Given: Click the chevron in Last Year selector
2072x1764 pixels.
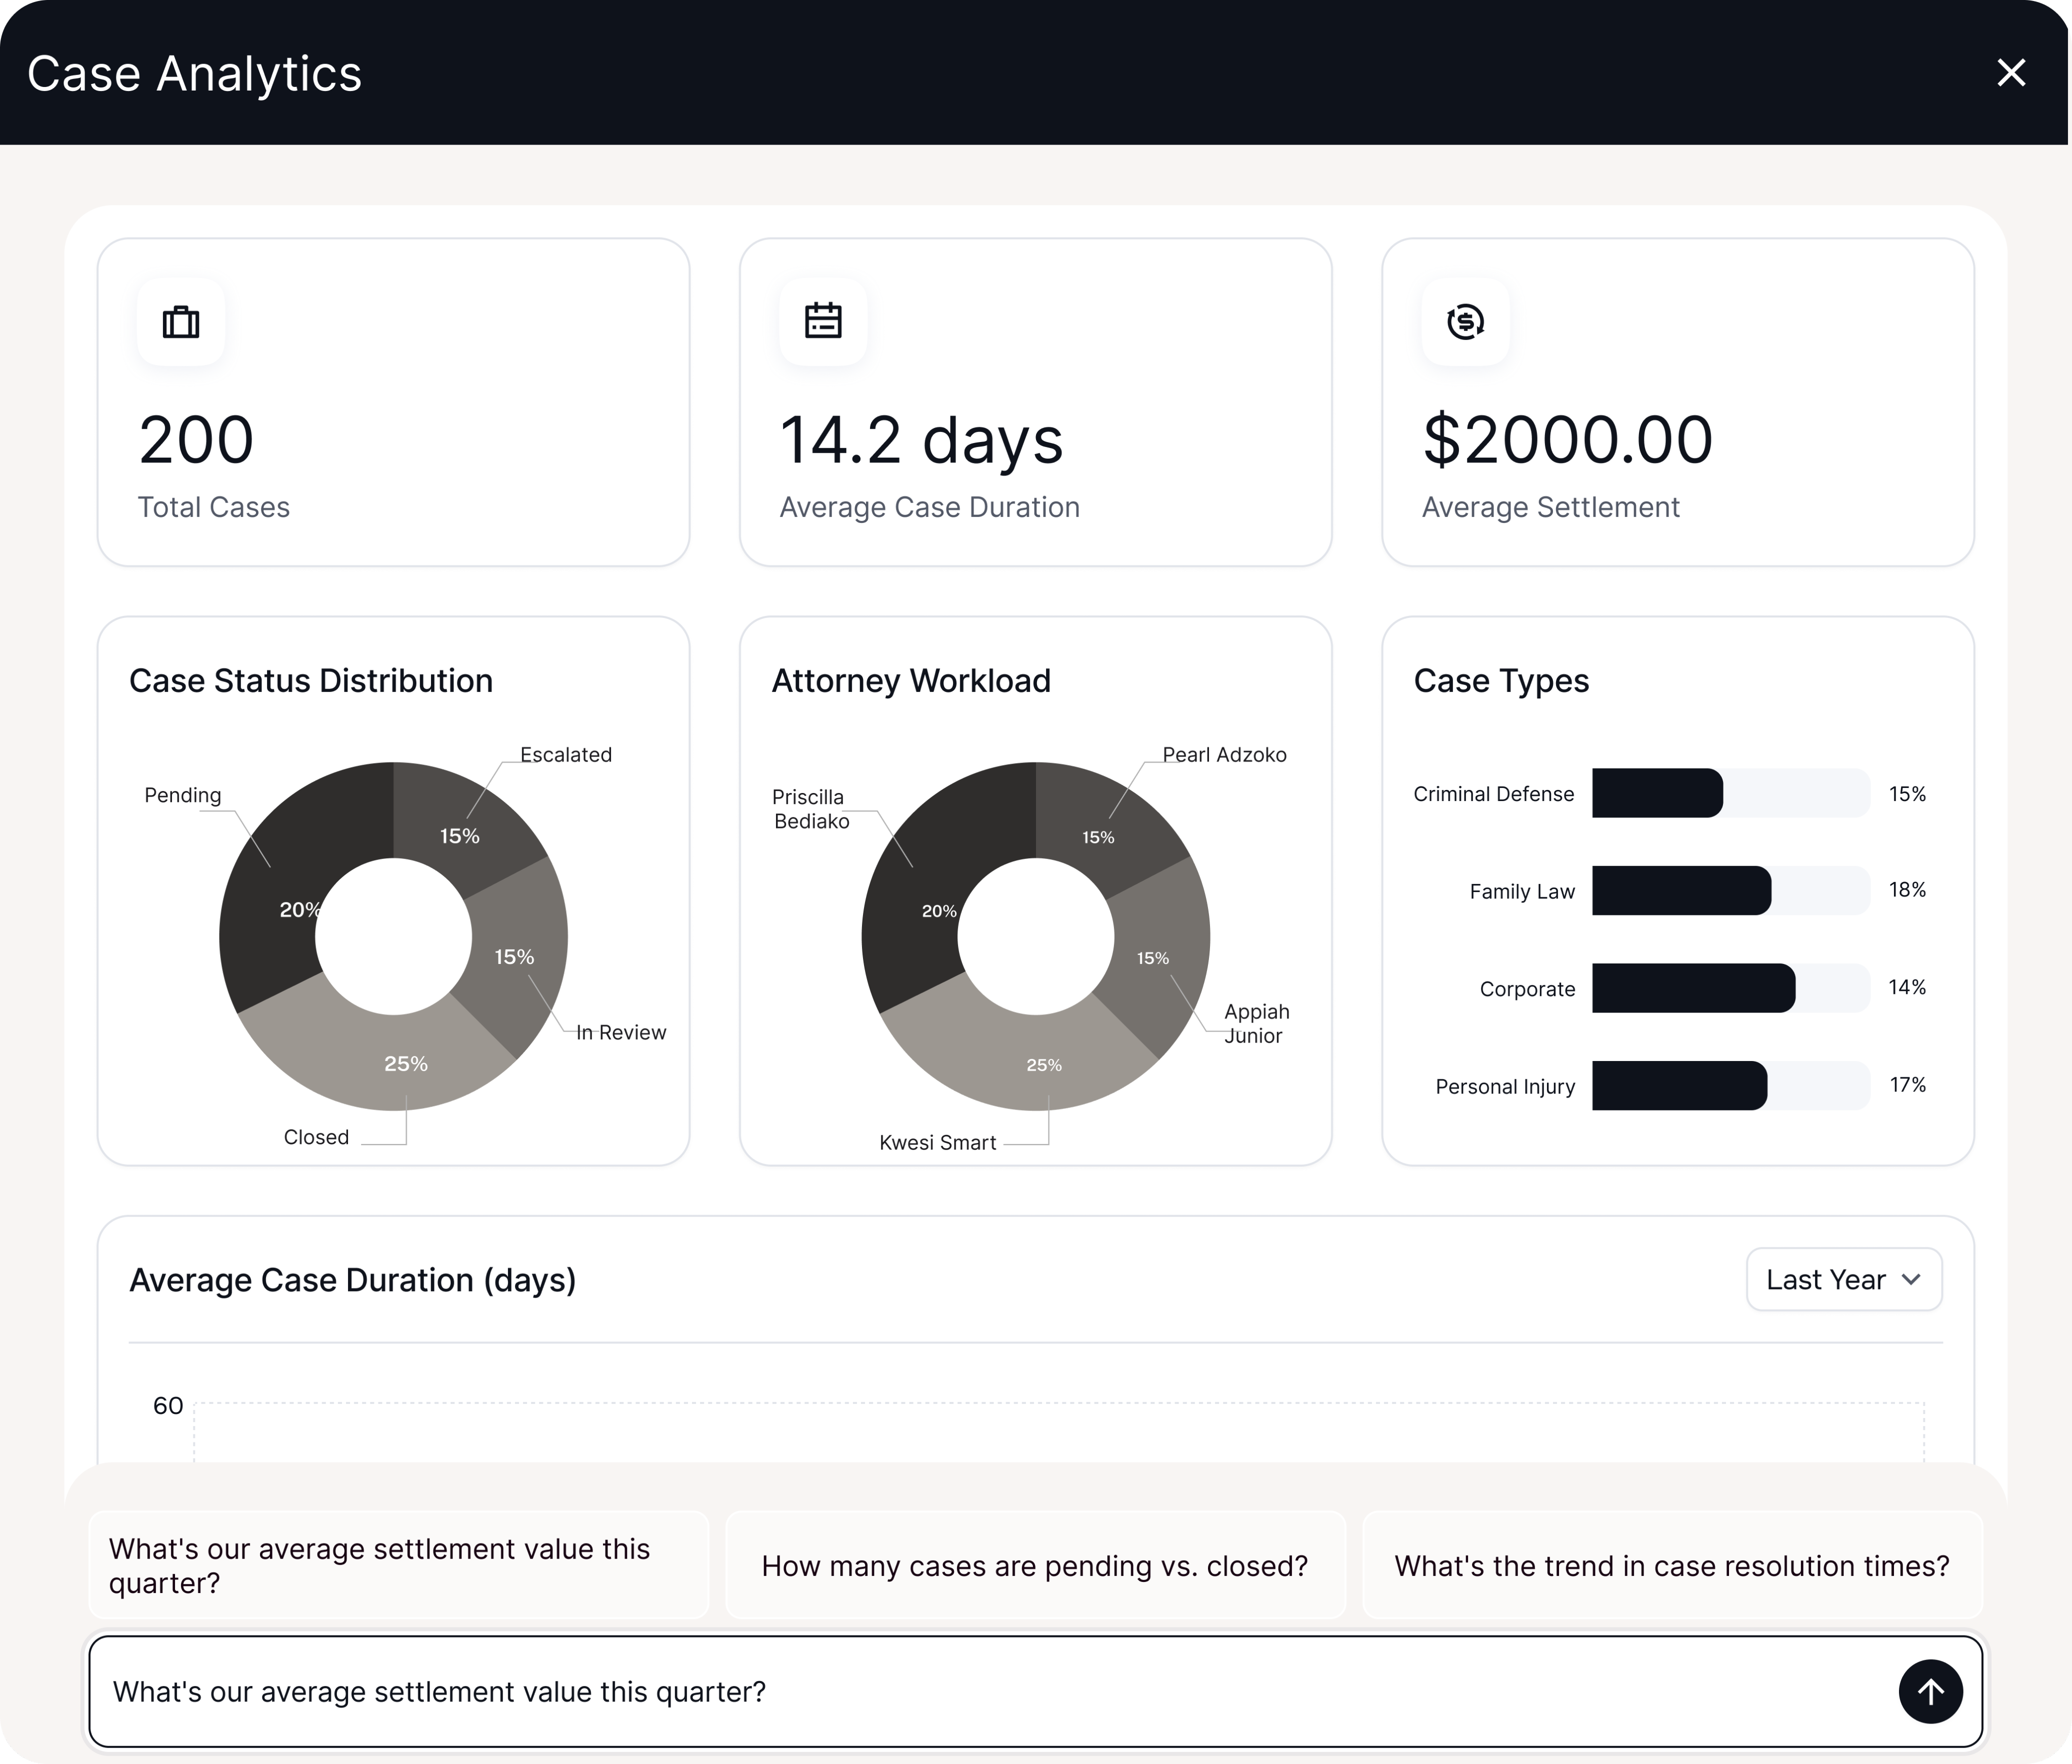Looking at the screenshot, I should [1911, 1279].
